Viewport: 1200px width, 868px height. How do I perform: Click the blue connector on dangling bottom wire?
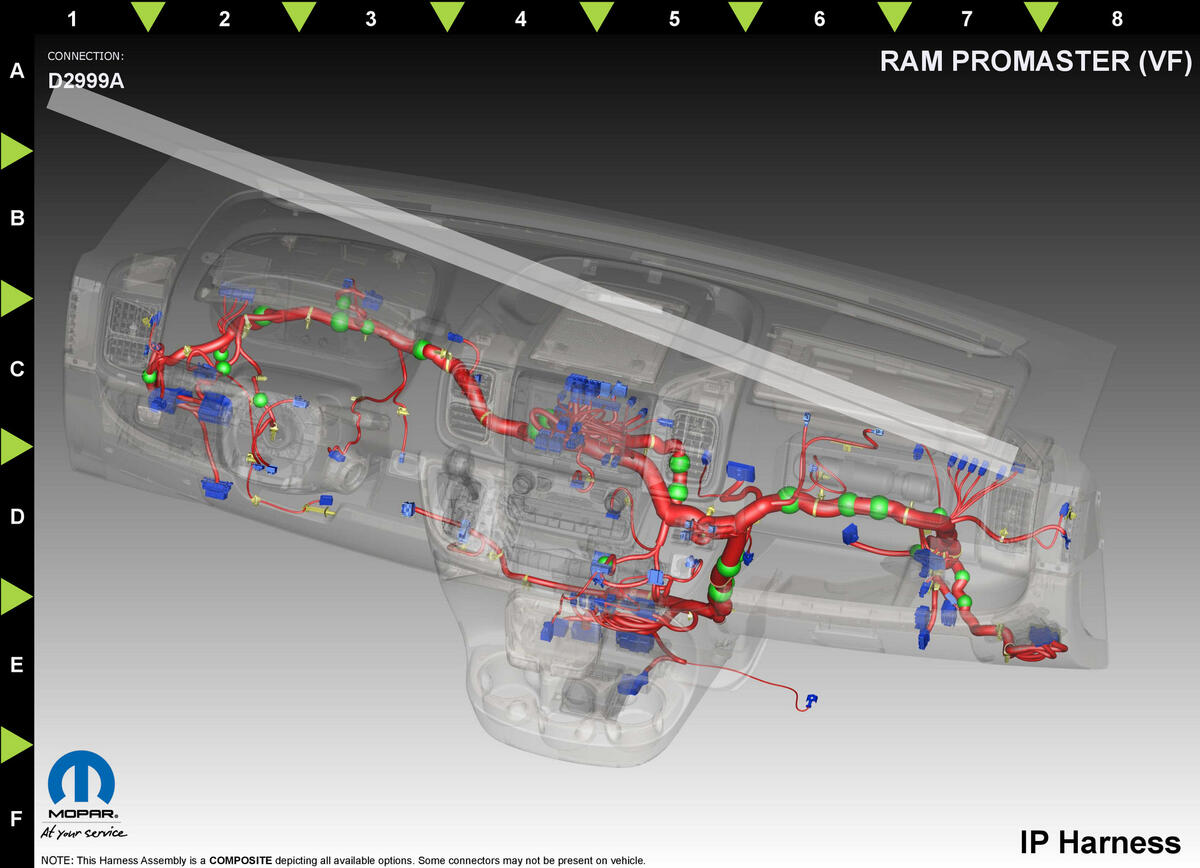click(x=811, y=699)
